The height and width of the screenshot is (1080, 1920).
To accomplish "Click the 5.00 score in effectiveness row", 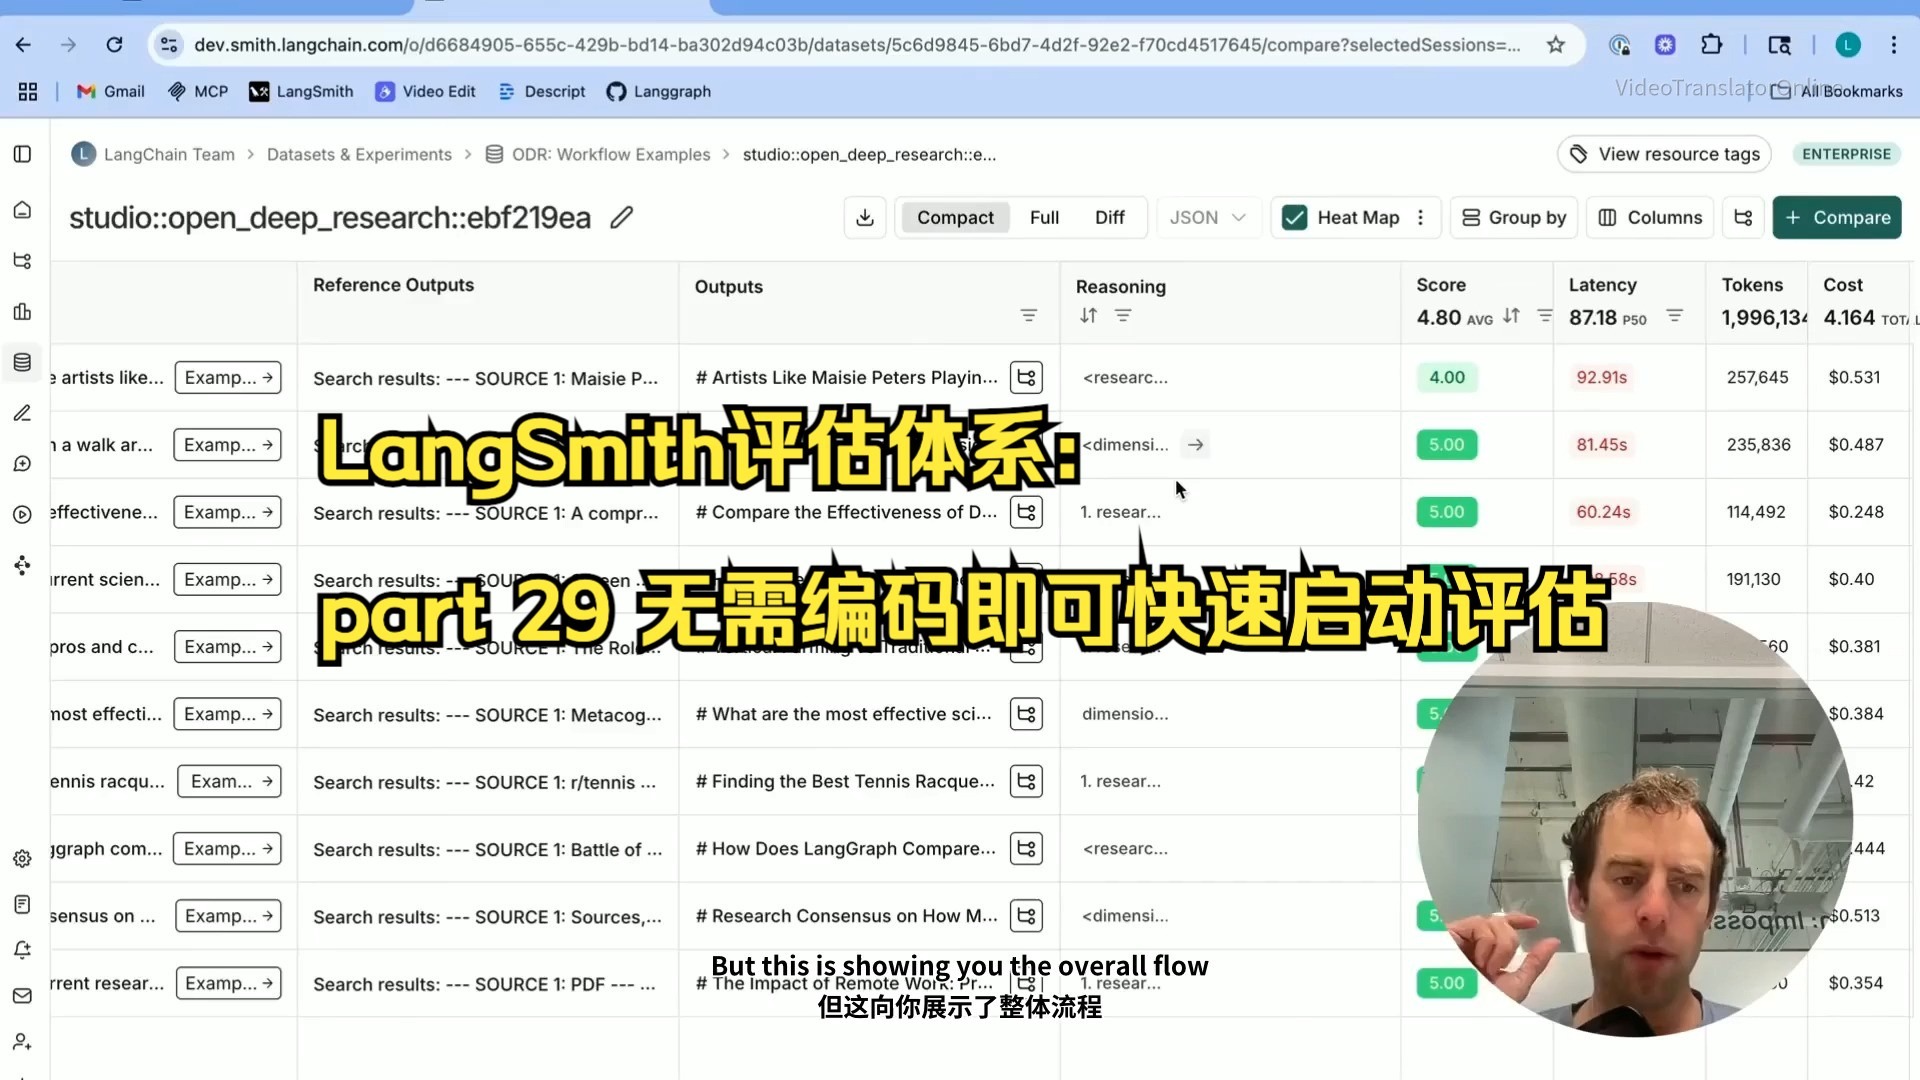I will pos(1446,512).
